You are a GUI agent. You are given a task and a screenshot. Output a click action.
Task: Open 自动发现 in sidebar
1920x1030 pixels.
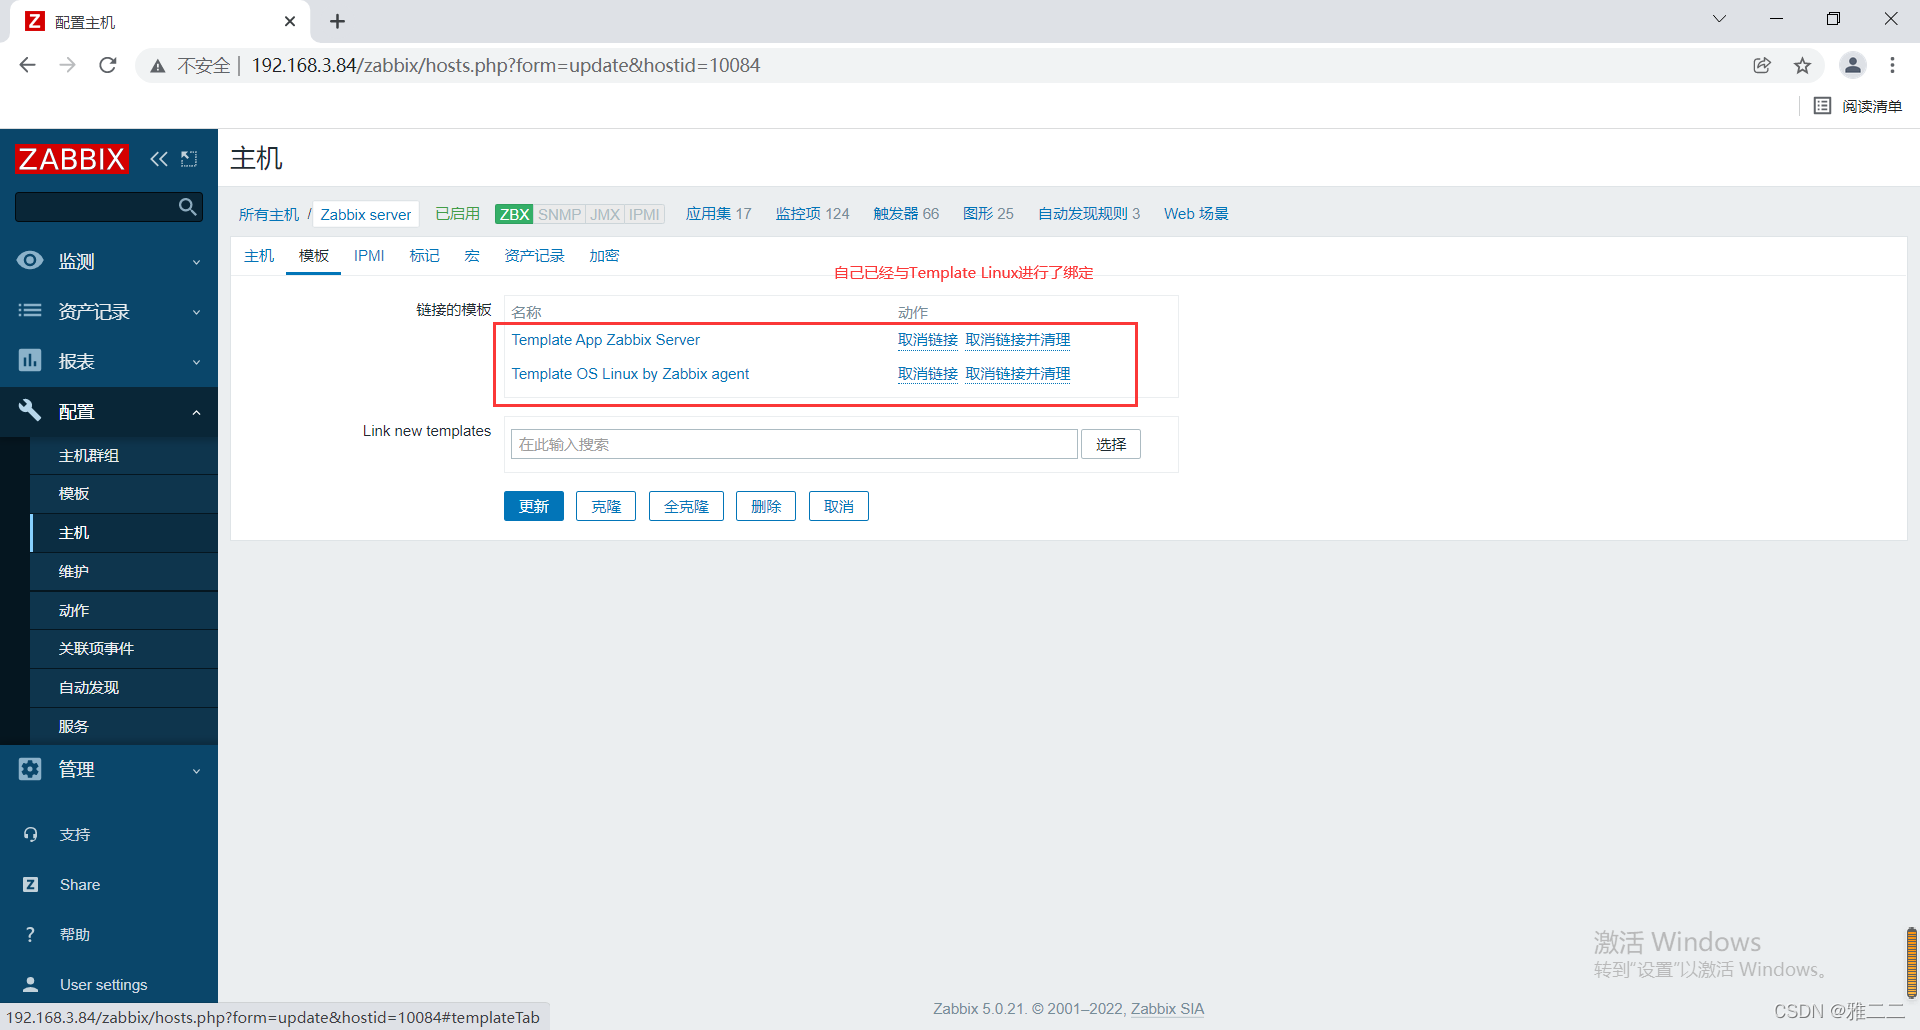pyautogui.click(x=124, y=688)
